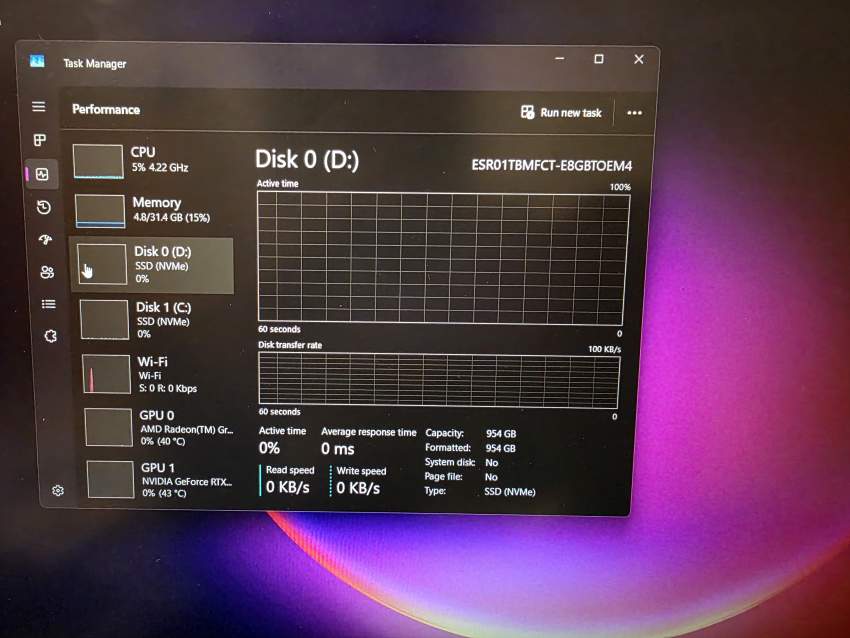Click the Disk 1 (C:) mini graph
The height and width of the screenshot is (638, 850).
click(x=104, y=320)
